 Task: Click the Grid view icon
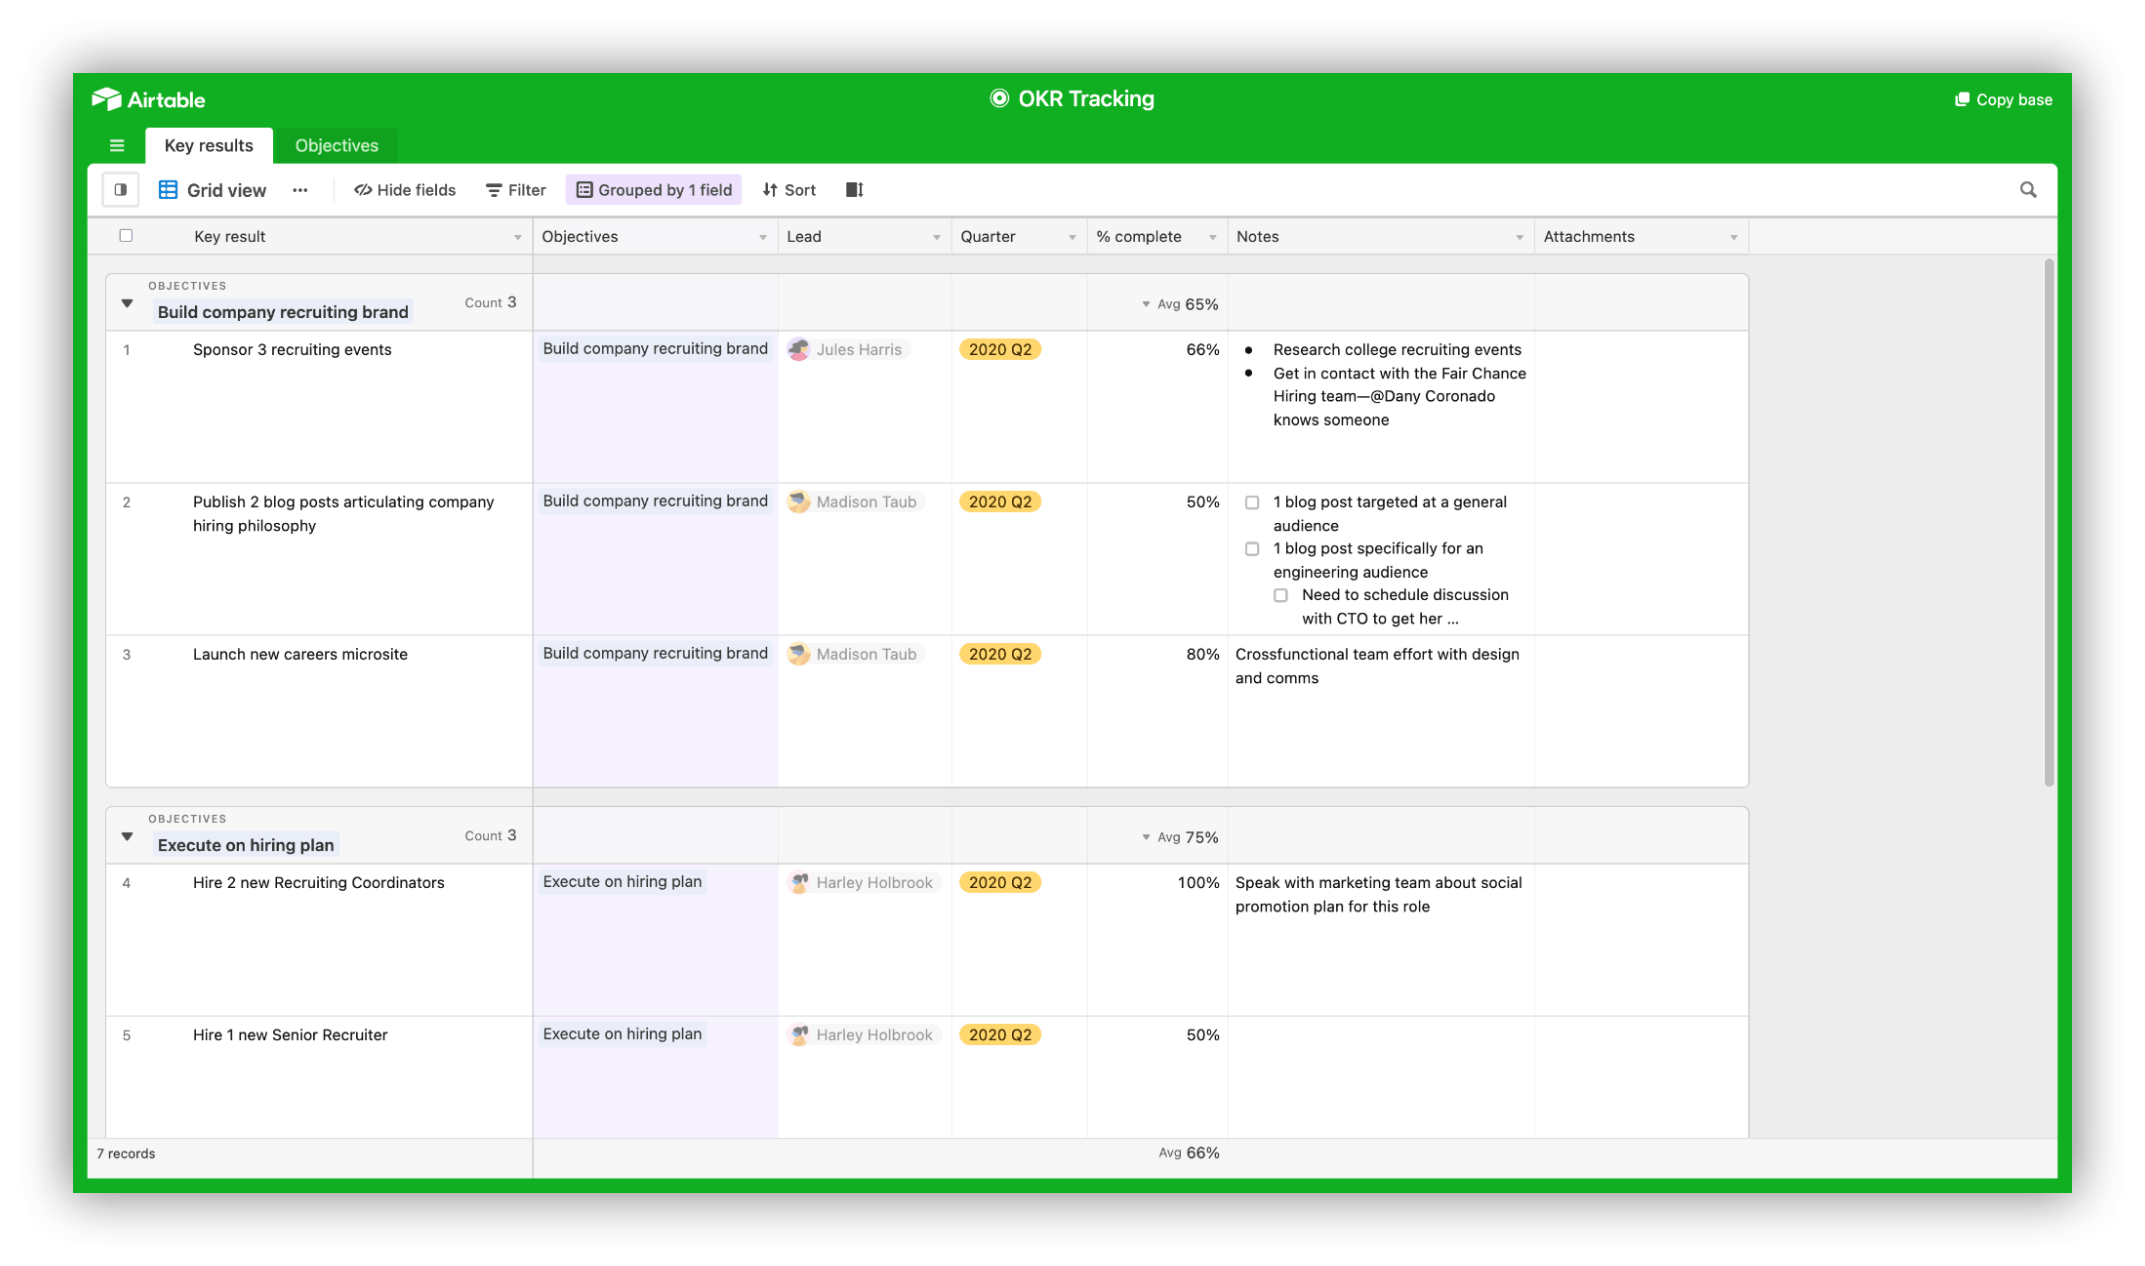pos(166,188)
